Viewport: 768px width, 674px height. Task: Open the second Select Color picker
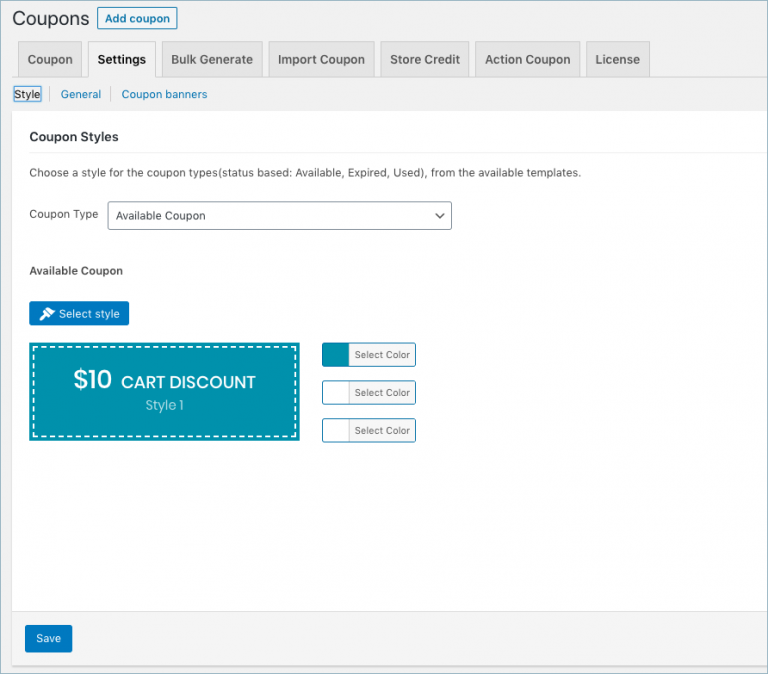pos(369,392)
